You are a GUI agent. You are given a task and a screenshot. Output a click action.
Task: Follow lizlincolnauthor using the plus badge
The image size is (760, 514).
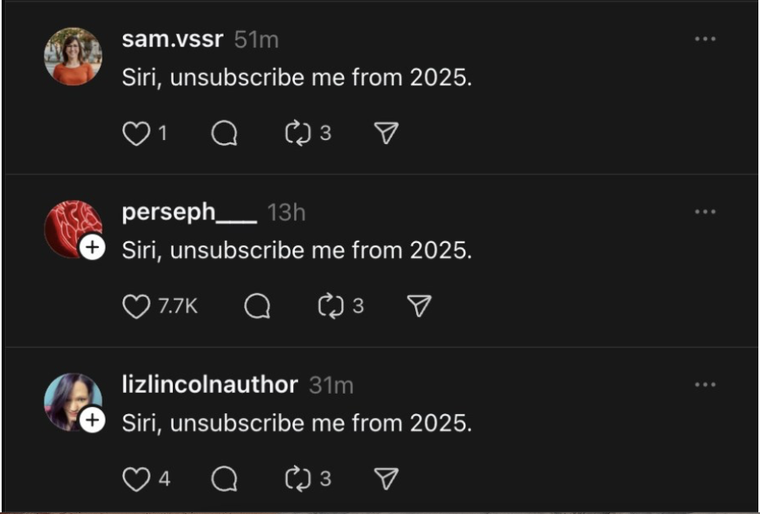tap(92, 420)
